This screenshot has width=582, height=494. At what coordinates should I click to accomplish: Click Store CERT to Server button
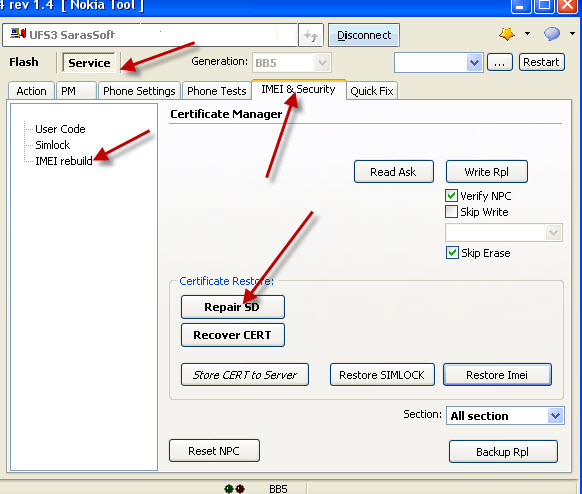(245, 375)
